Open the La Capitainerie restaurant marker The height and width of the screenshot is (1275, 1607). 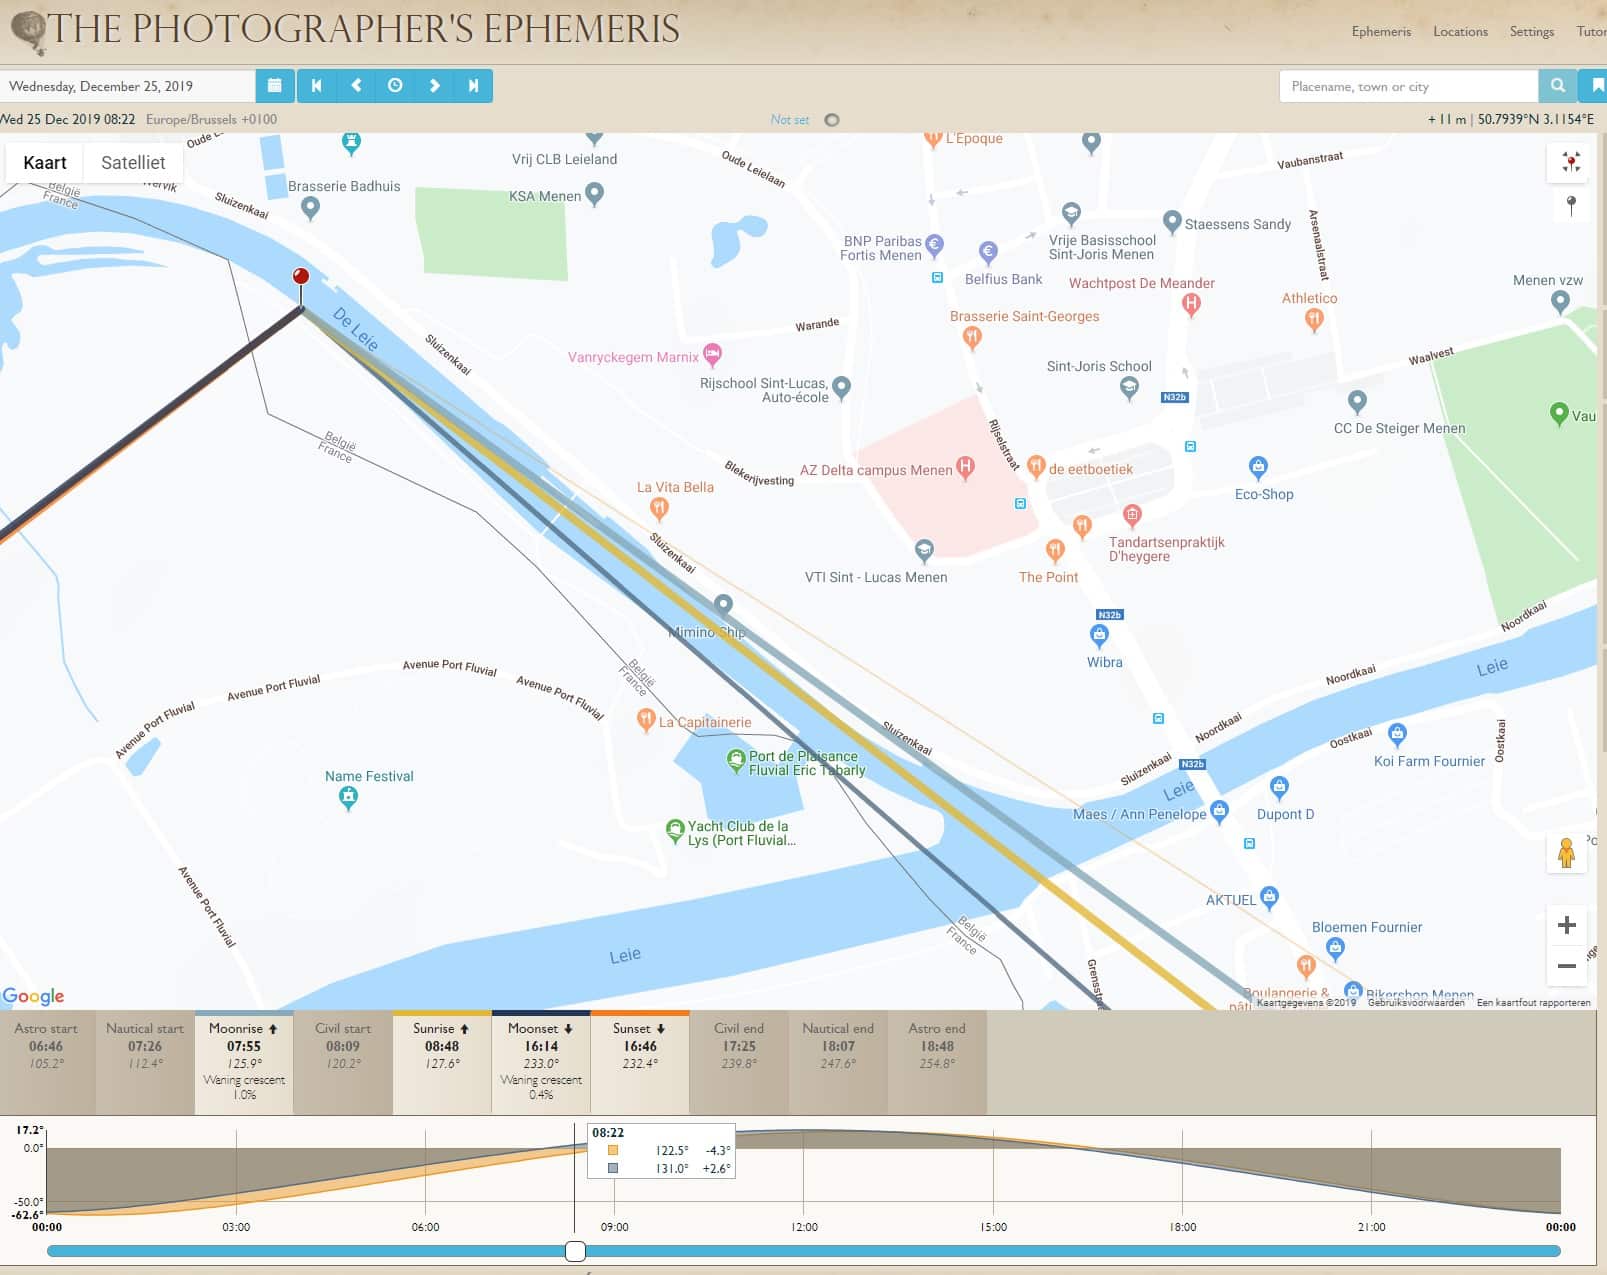(646, 720)
